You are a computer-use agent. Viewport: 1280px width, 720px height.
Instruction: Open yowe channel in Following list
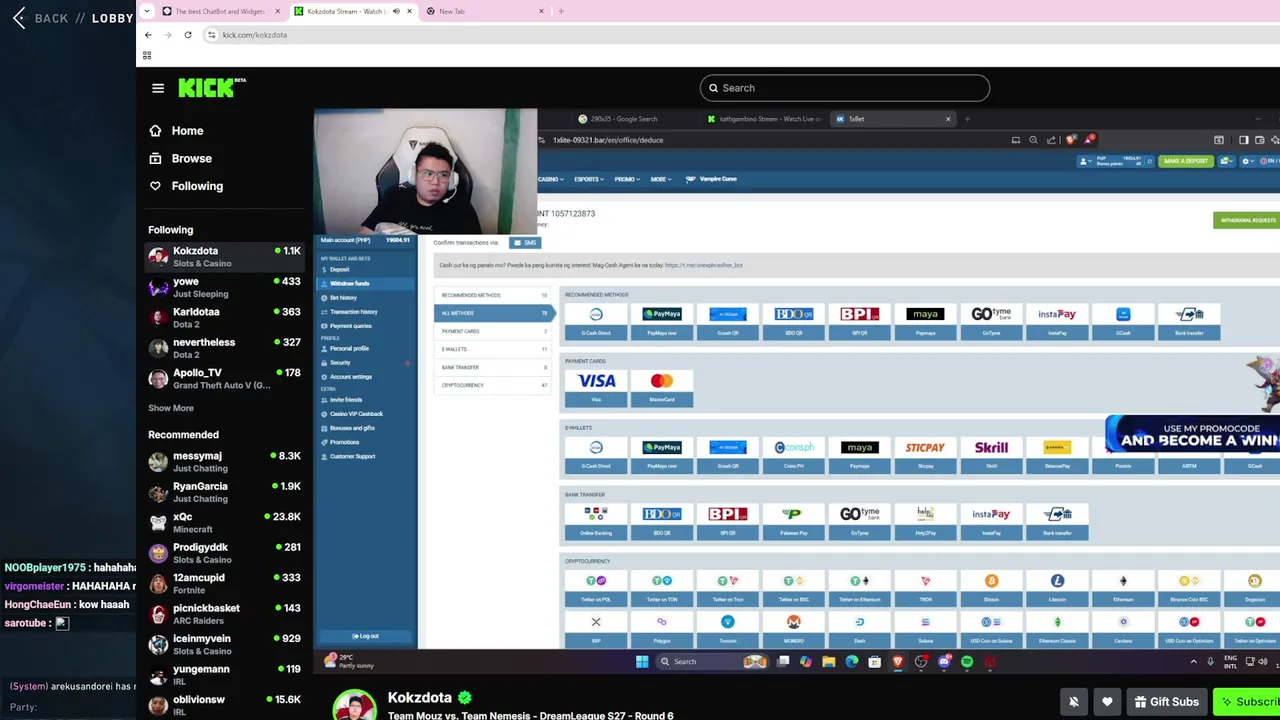pyautogui.click(x=224, y=287)
